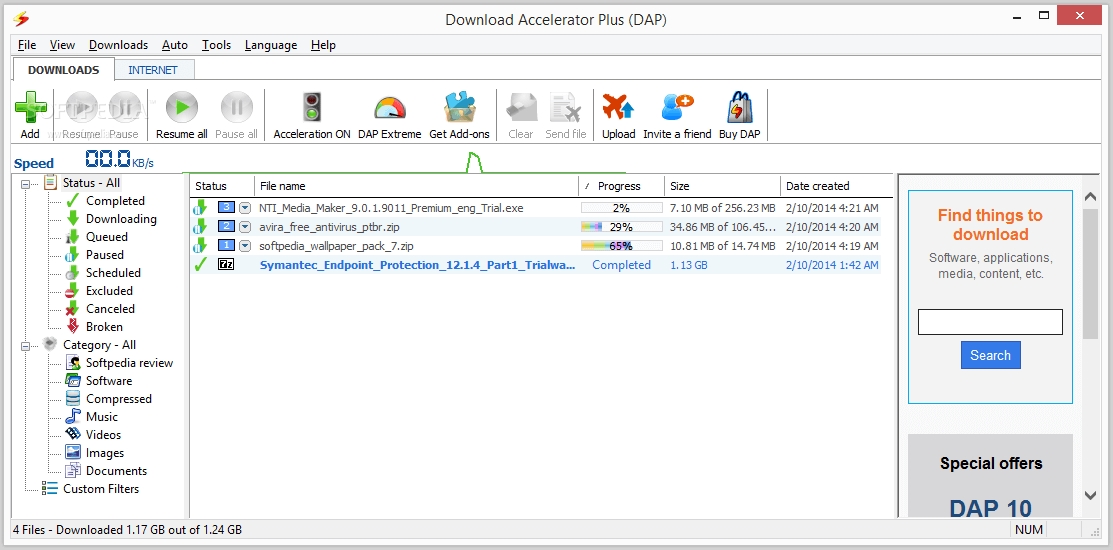Click the green plus Add download icon
The height and width of the screenshot is (550, 1113).
31,109
